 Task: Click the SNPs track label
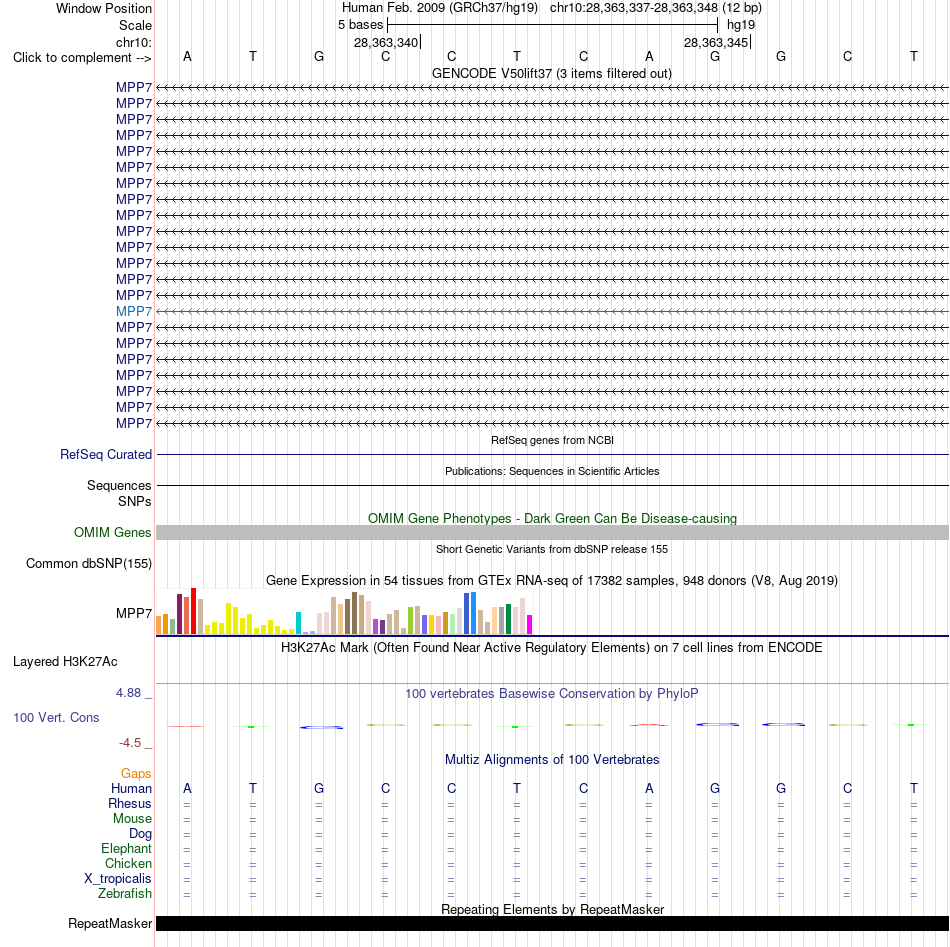click(135, 502)
